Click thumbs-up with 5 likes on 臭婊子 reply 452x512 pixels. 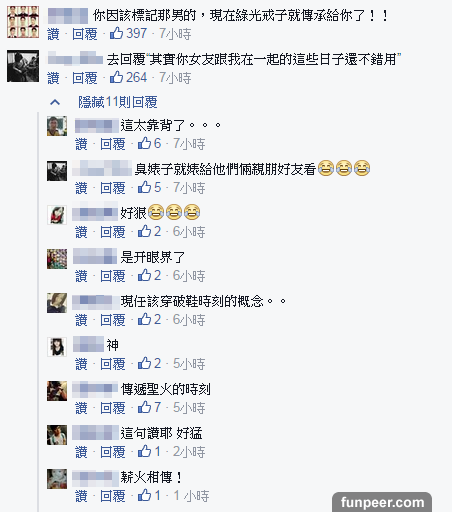click(x=145, y=187)
